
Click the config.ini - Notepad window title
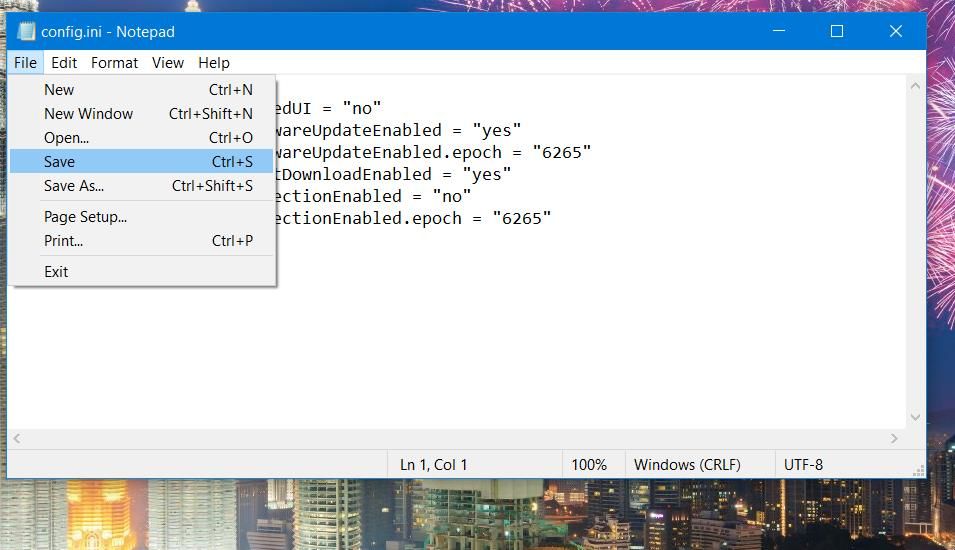(x=108, y=32)
